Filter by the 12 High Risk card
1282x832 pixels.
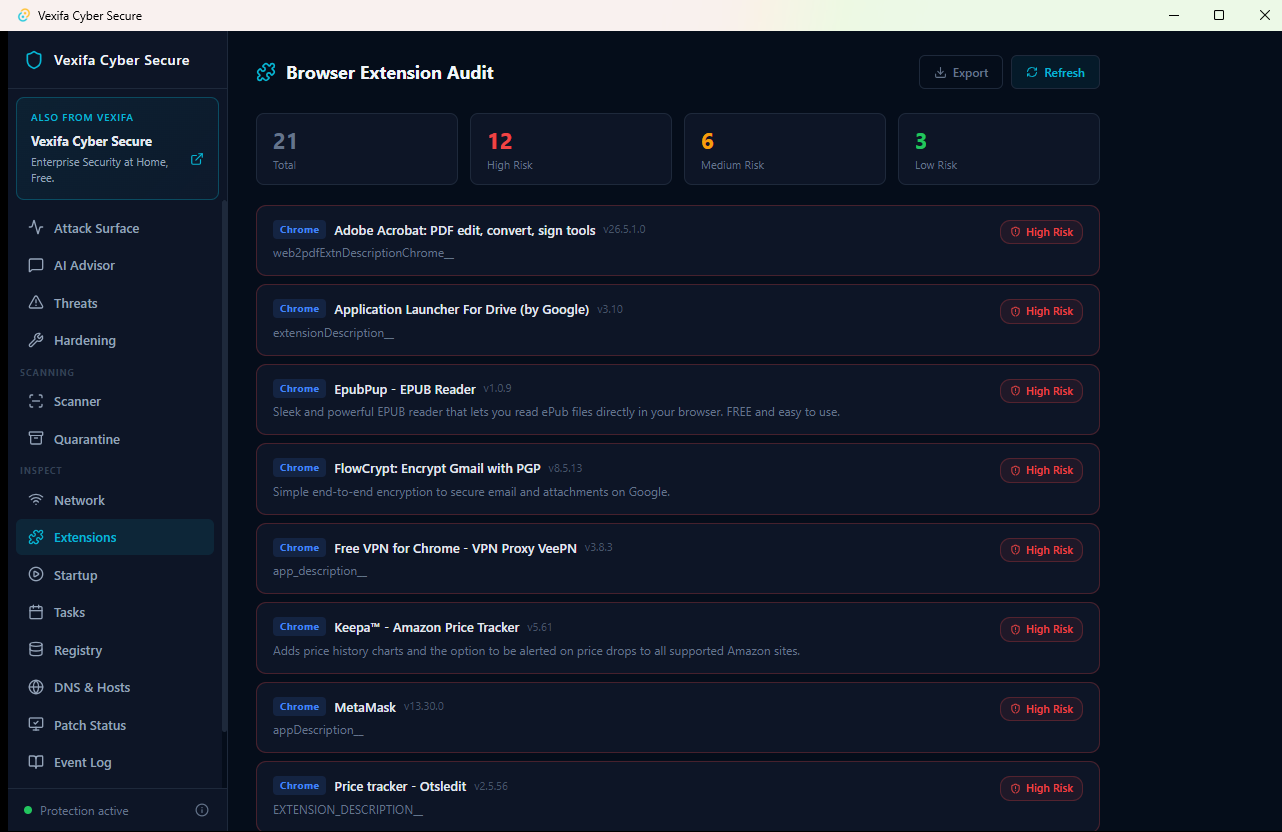click(571, 149)
